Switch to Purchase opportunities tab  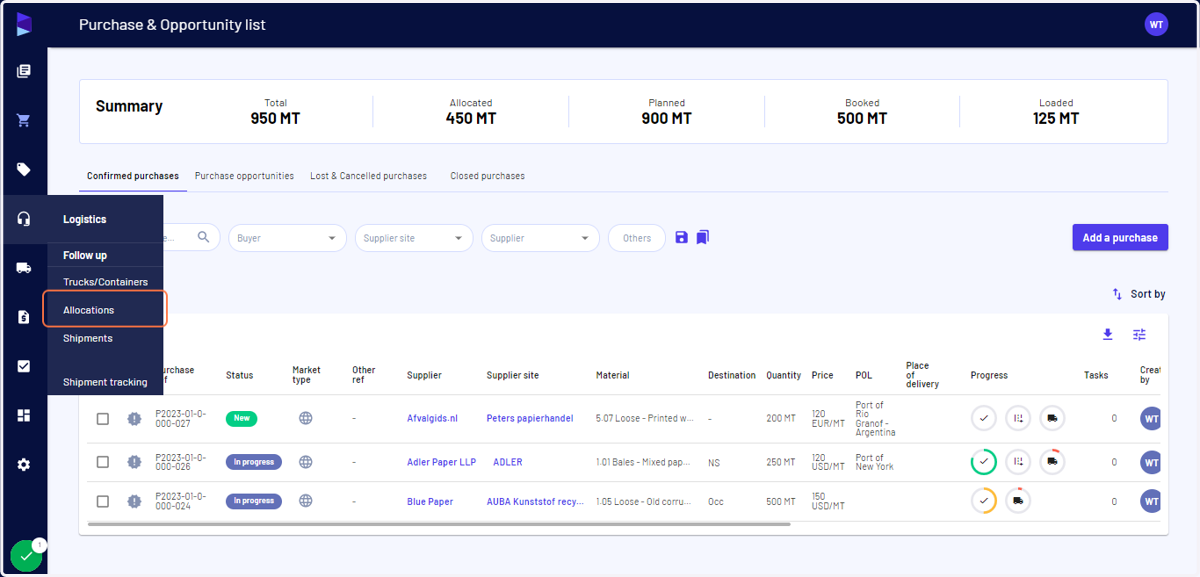pyautogui.click(x=244, y=176)
